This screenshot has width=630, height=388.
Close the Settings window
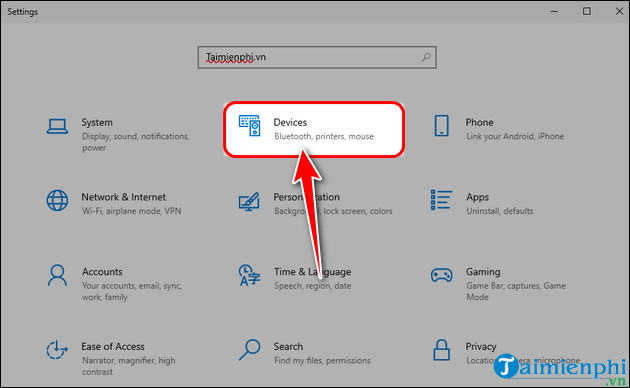click(619, 11)
